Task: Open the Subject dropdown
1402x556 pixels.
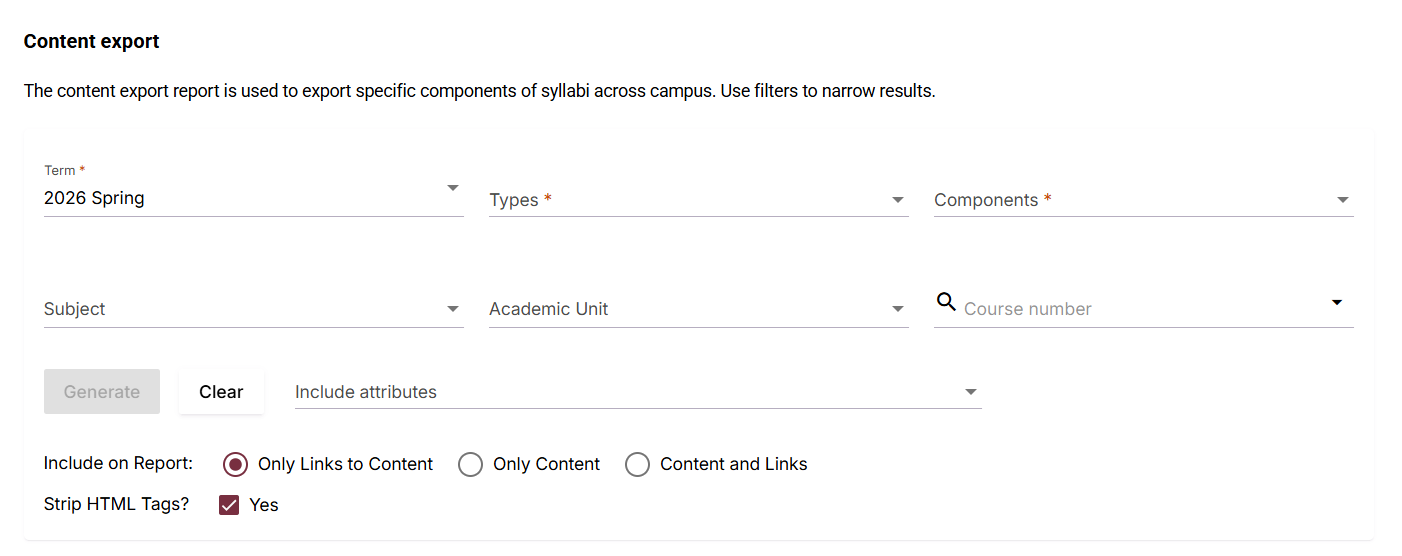Action: tap(452, 309)
